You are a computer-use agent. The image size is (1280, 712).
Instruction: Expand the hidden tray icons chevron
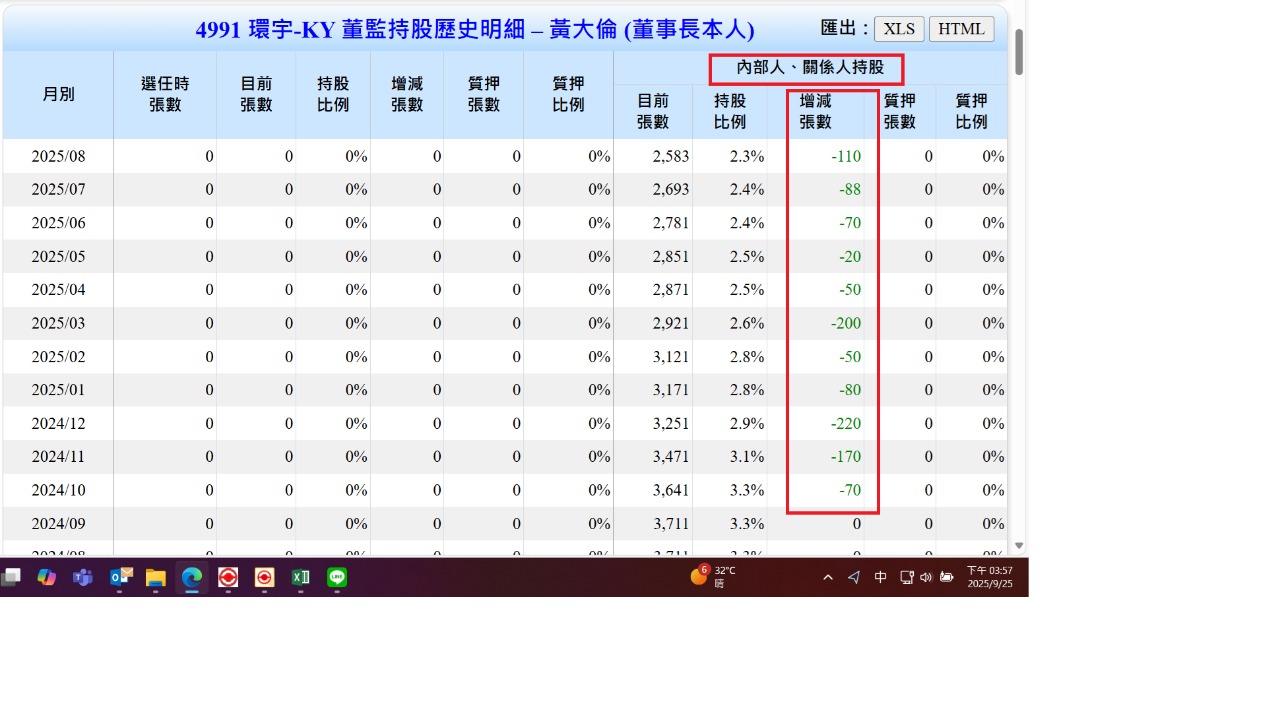point(828,577)
